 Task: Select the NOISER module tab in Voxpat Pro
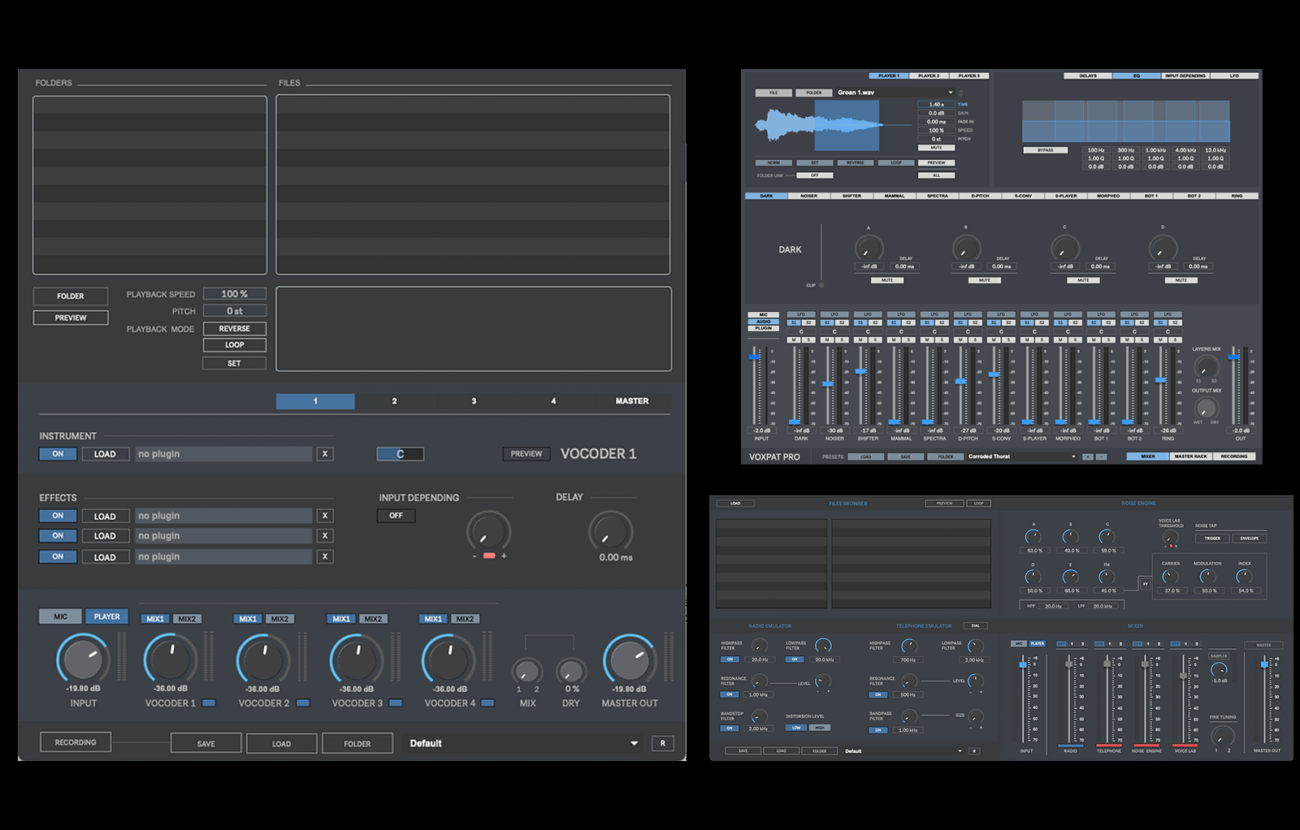[x=808, y=195]
